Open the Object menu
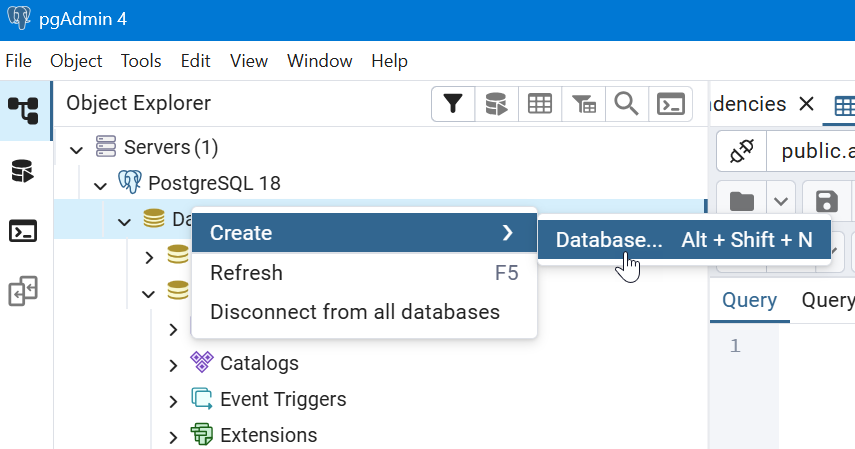Screen dimensions: 855x449 point(76,61)
